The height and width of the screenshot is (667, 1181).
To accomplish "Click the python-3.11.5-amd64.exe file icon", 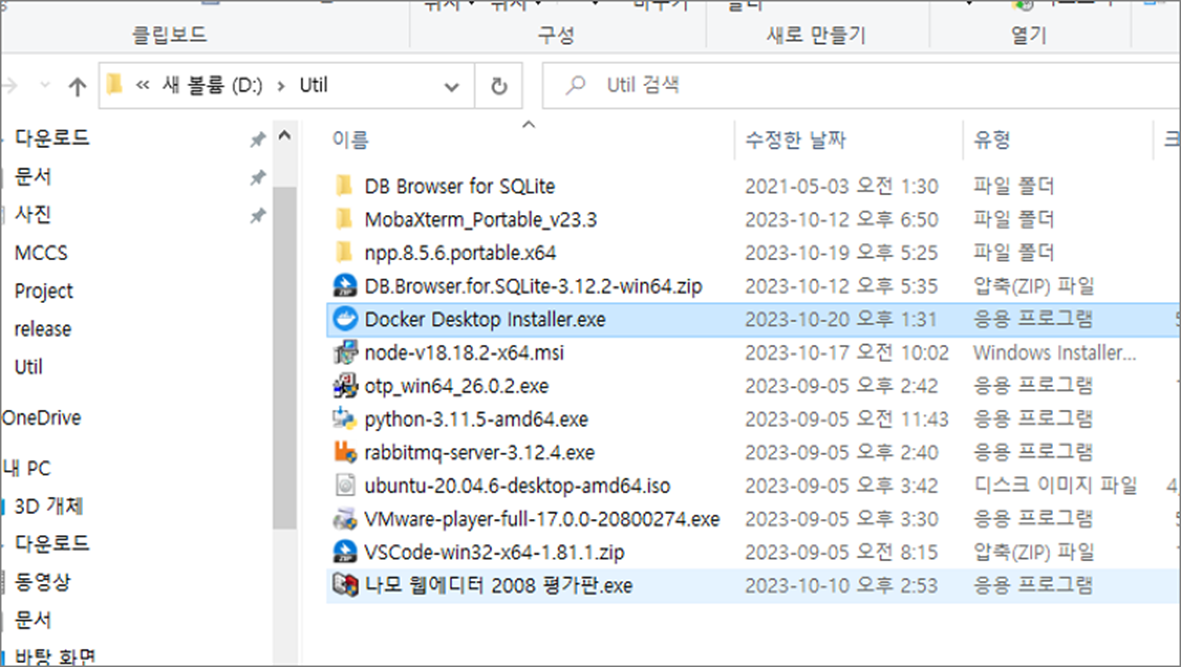I will (345, 419).
